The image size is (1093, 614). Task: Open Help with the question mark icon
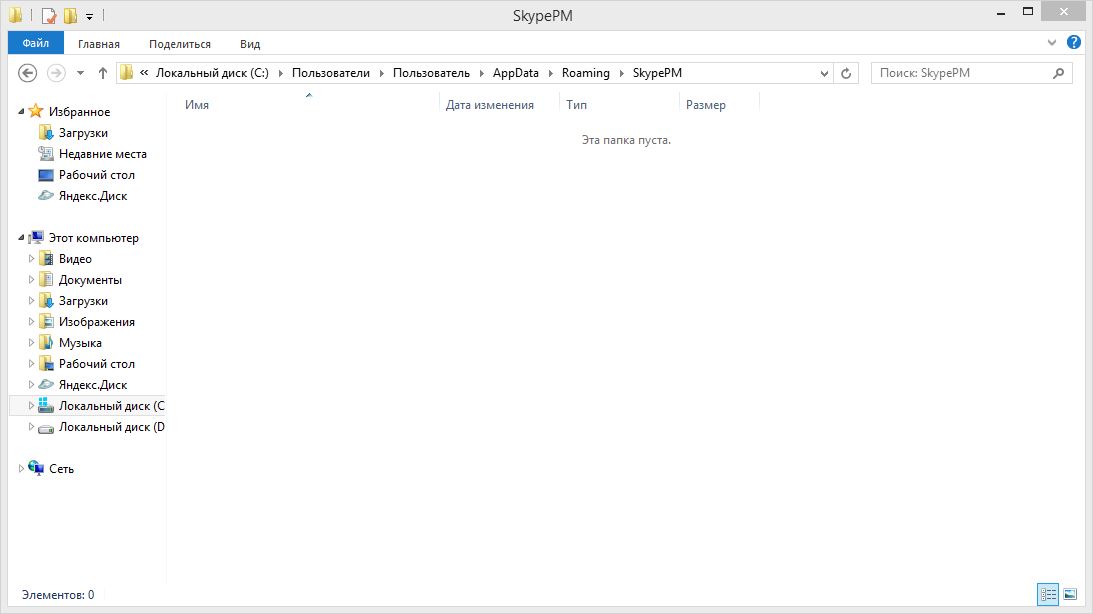point(1074,43)
